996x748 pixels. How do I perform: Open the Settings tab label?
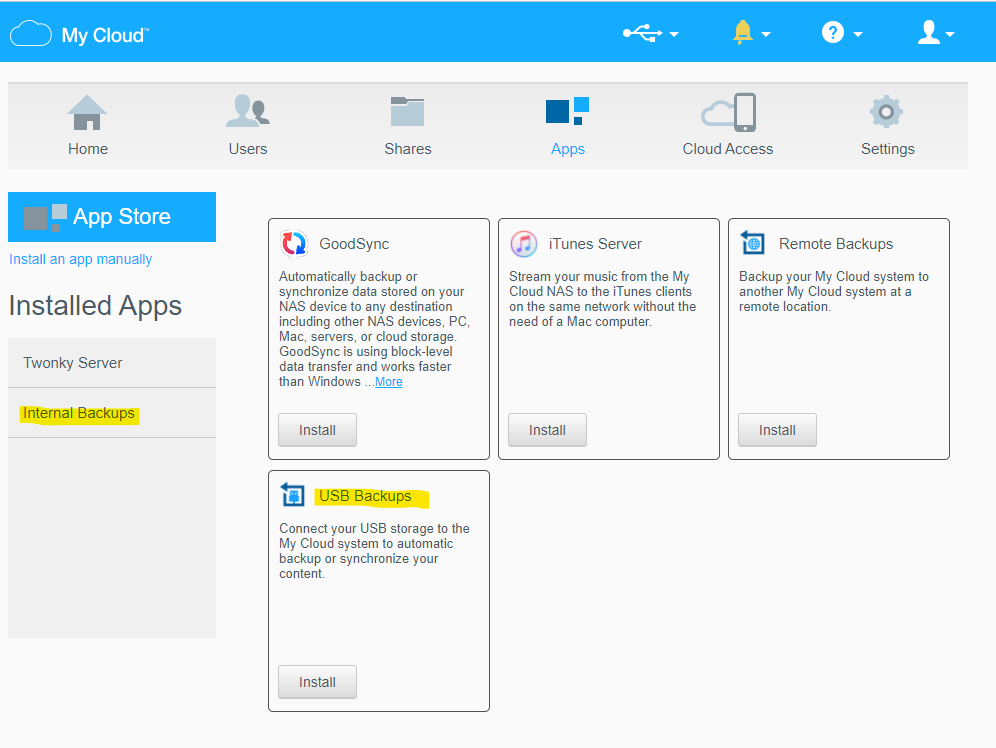pyautogui.click(x=887, y=149)
